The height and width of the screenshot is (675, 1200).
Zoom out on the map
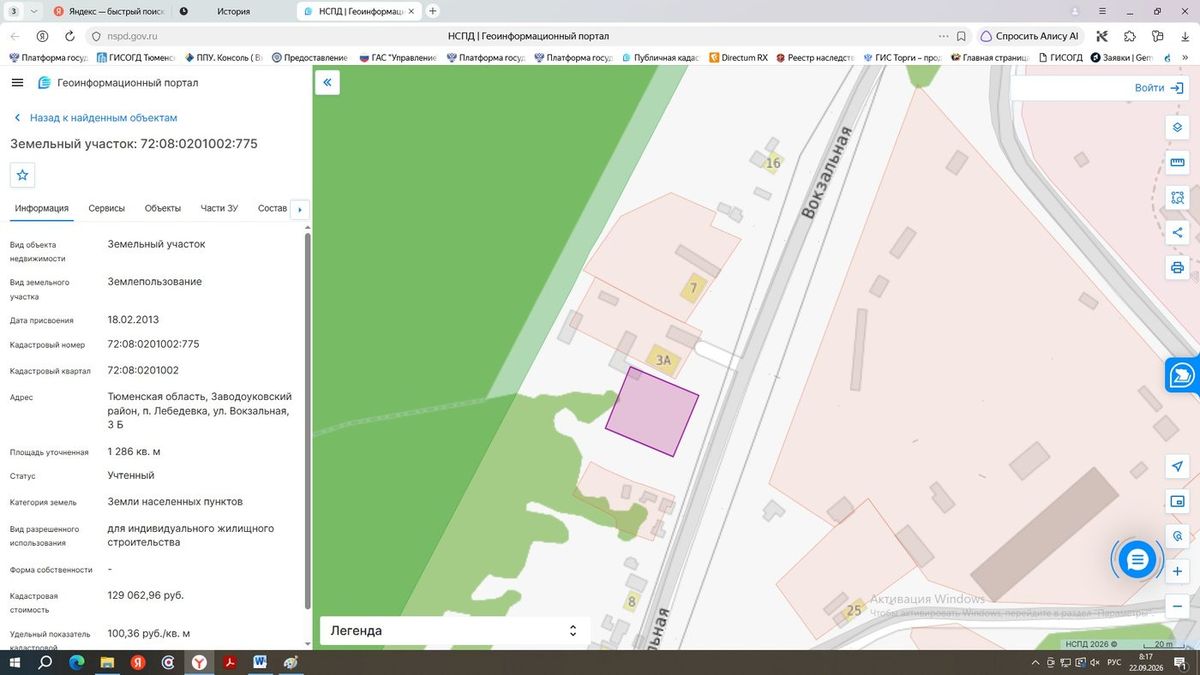coord(1177,606)
